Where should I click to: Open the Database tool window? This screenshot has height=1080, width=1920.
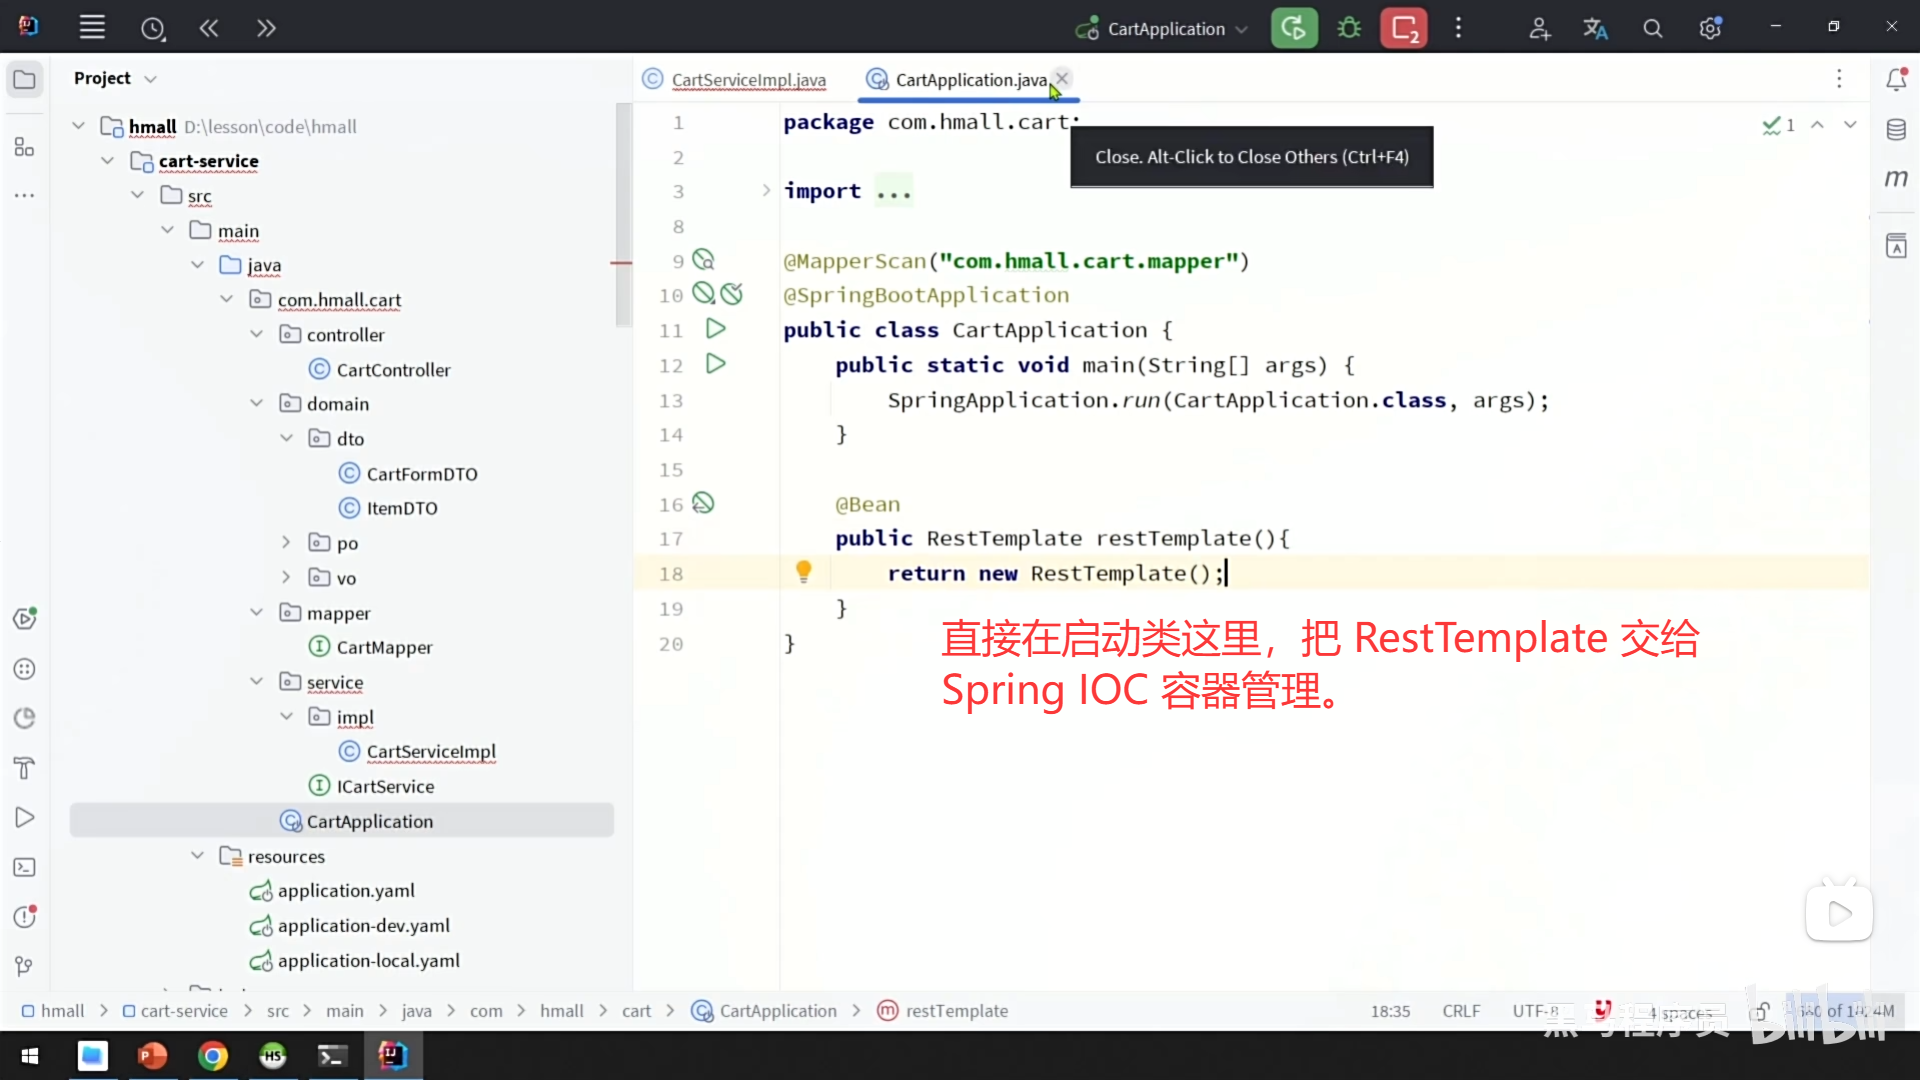coord(1896,129)
